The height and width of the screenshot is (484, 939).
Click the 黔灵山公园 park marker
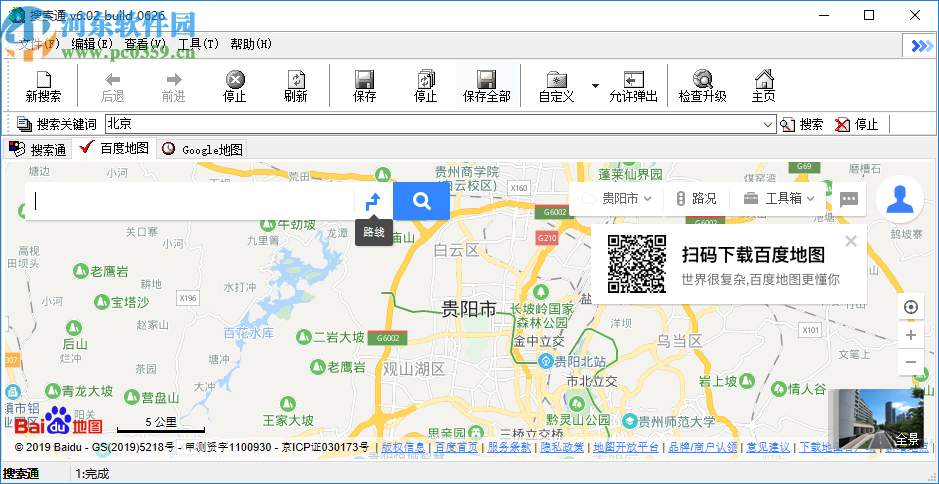(x=577, y=403)
